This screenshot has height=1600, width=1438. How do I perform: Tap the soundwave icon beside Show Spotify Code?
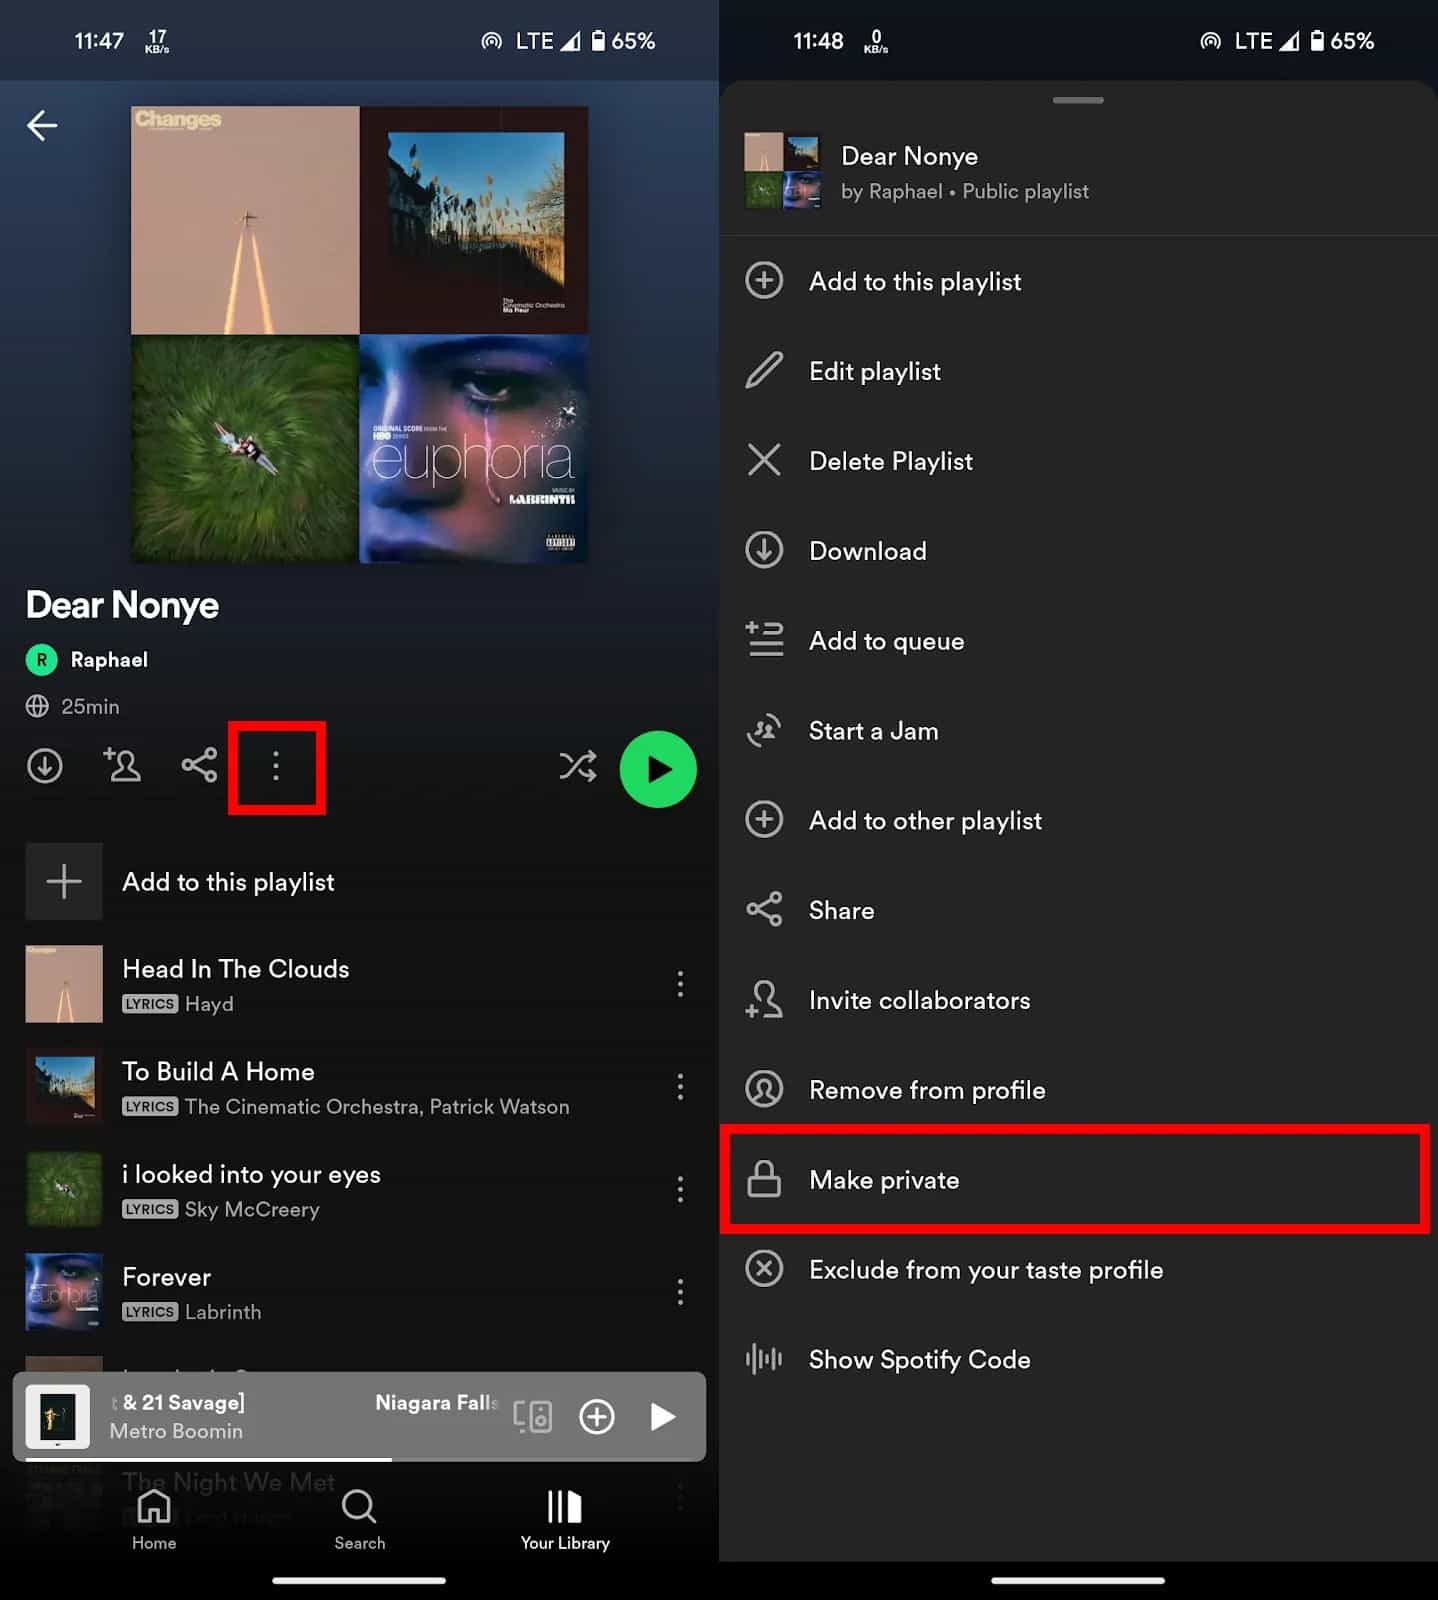(764, 1359)
